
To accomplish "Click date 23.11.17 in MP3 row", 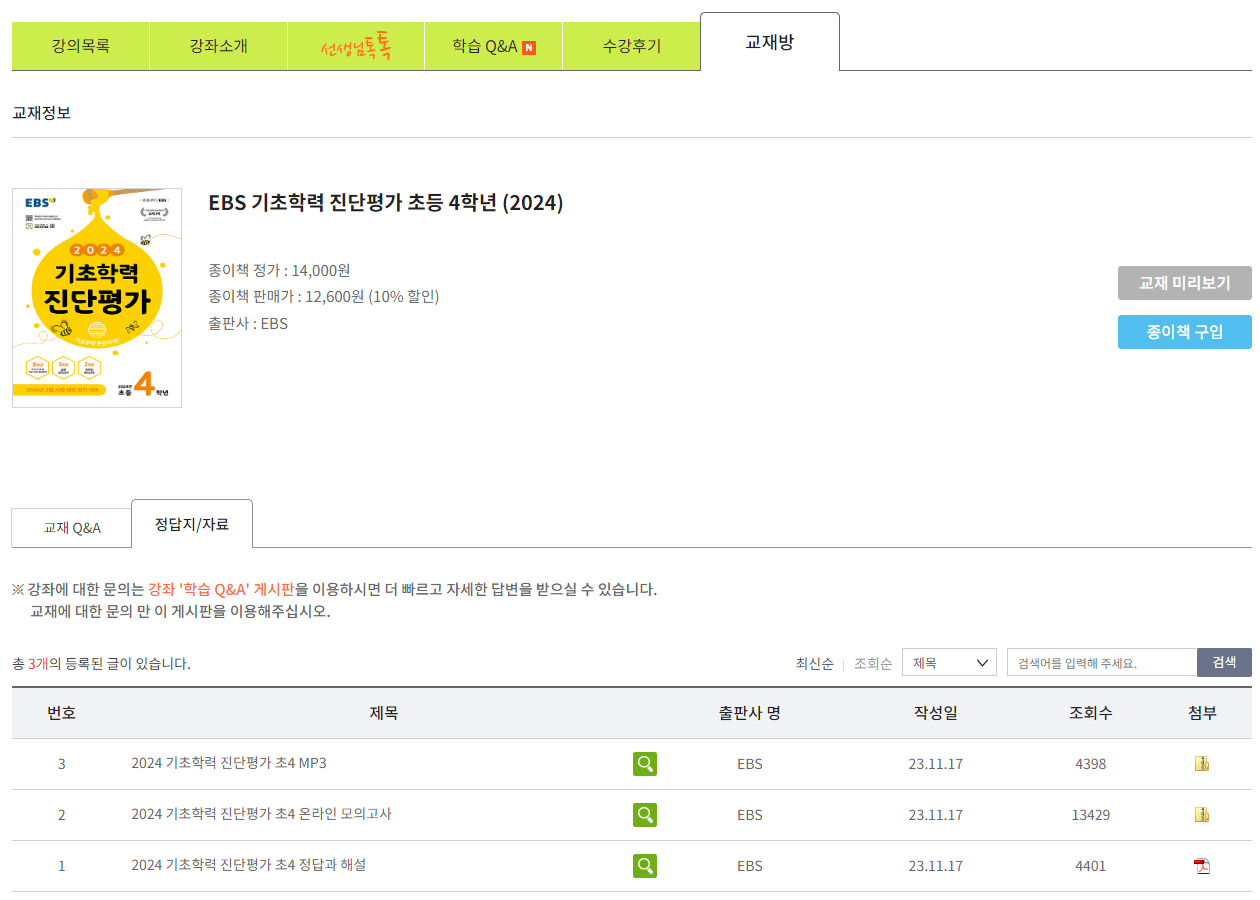I will click(936, 764).
